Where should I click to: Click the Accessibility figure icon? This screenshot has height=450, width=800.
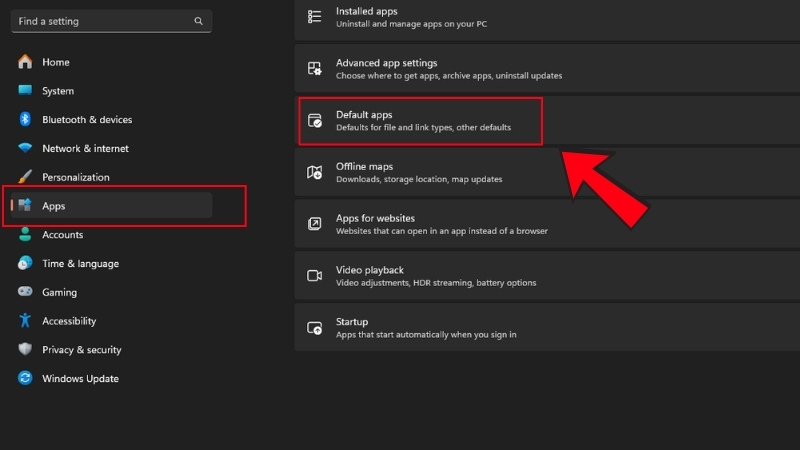point(25,320)
